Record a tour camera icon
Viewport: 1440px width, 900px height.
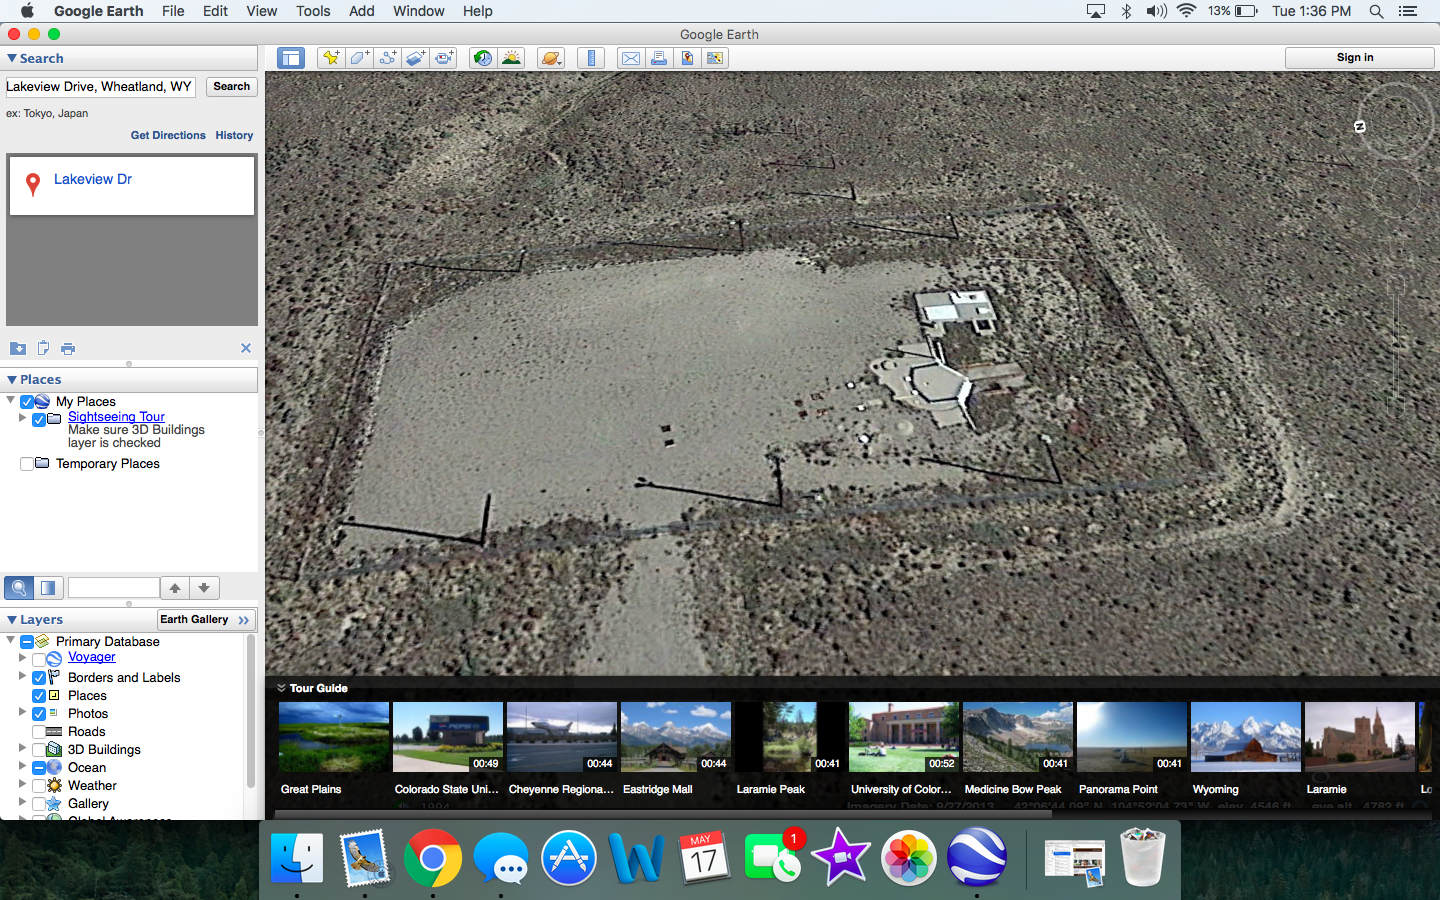pyautogui.click(x=443, y=58)
